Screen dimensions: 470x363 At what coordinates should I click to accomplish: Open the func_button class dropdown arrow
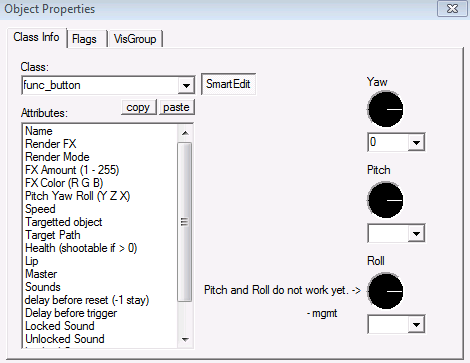click(186, 86)
